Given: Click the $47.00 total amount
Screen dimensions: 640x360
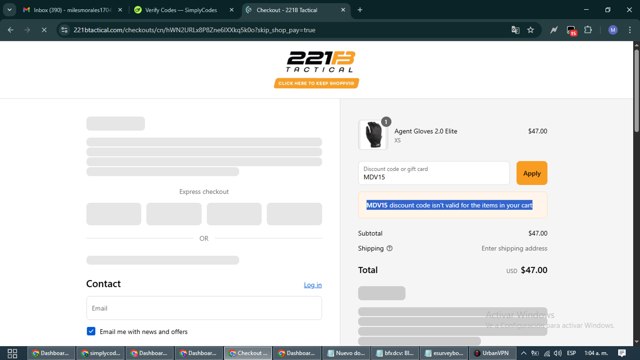Looking at the screenshot, I should pos(534,270).
